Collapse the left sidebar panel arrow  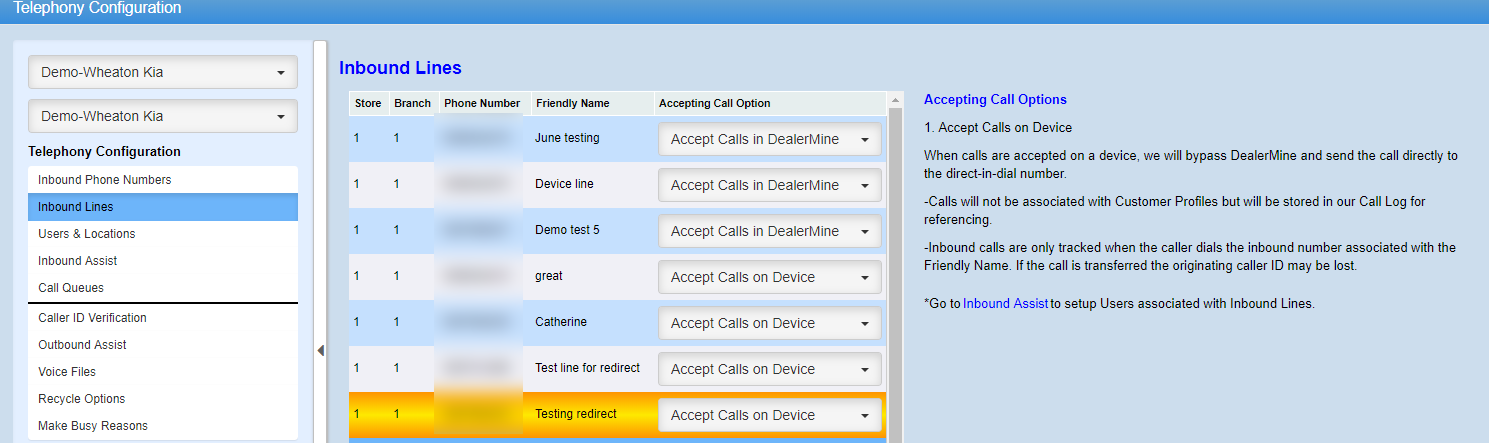320,350
